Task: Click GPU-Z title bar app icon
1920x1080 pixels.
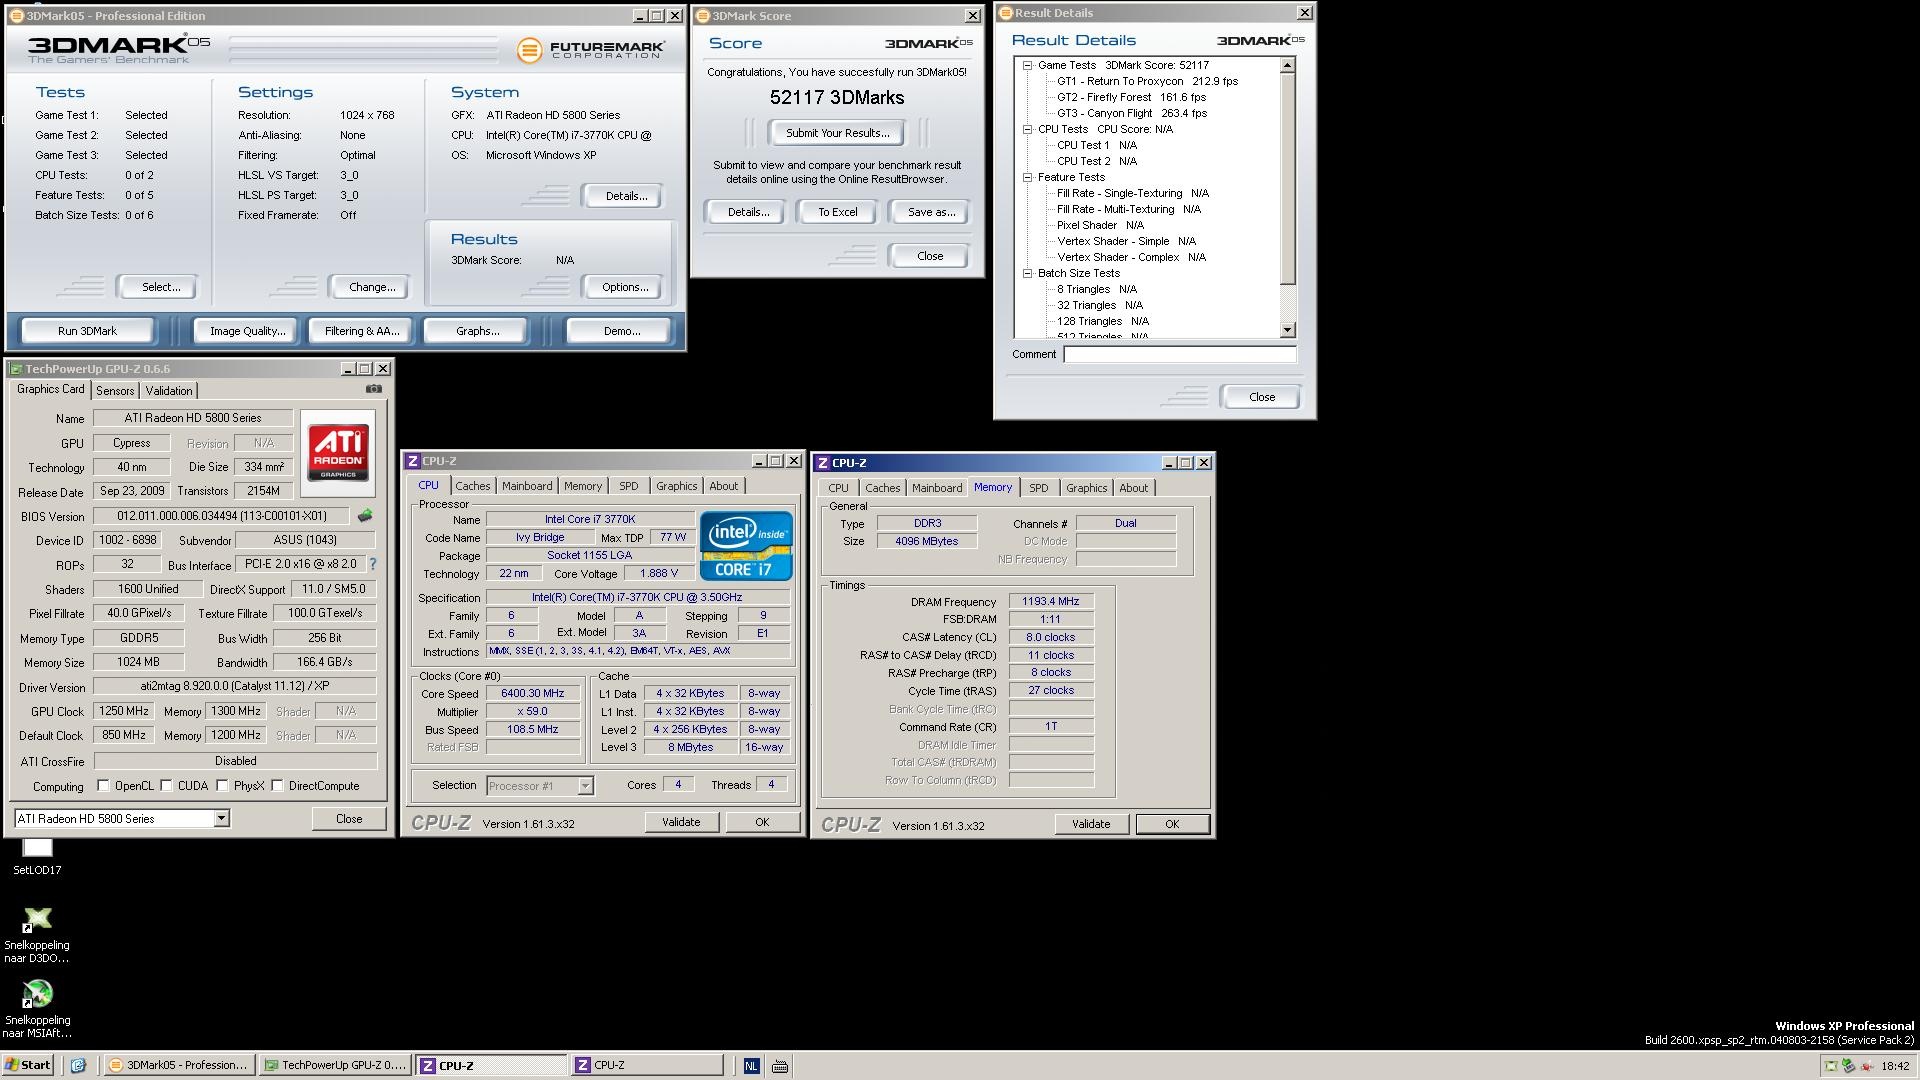Action: coord(15,369)
